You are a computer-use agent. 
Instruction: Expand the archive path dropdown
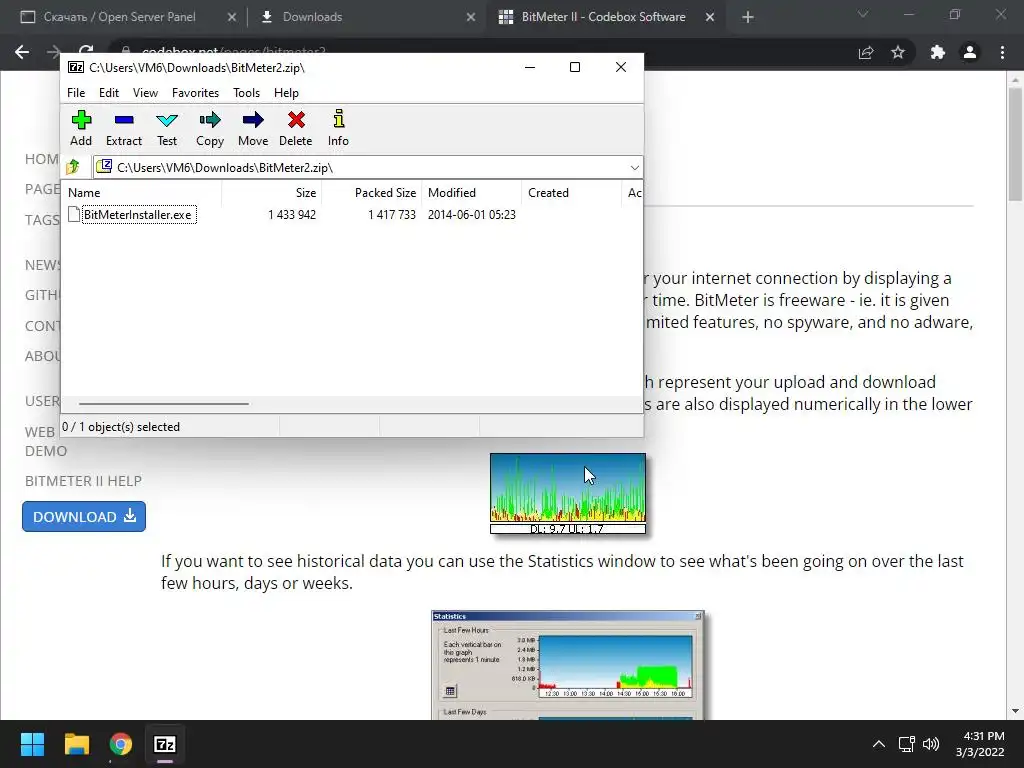[x=634, y=168]
